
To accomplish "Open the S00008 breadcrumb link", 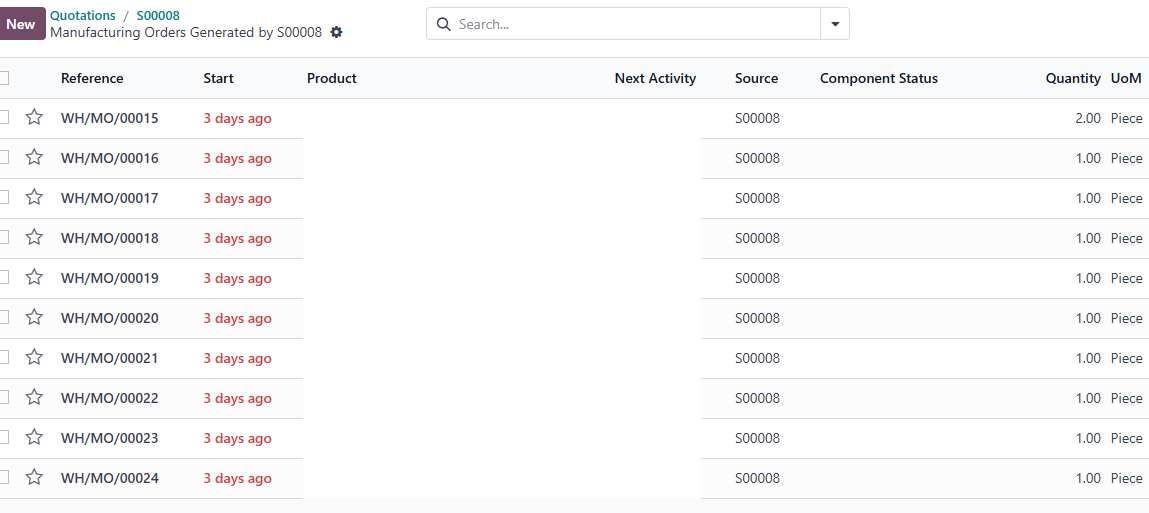I will pyautogui.click(x=158, y=15).
